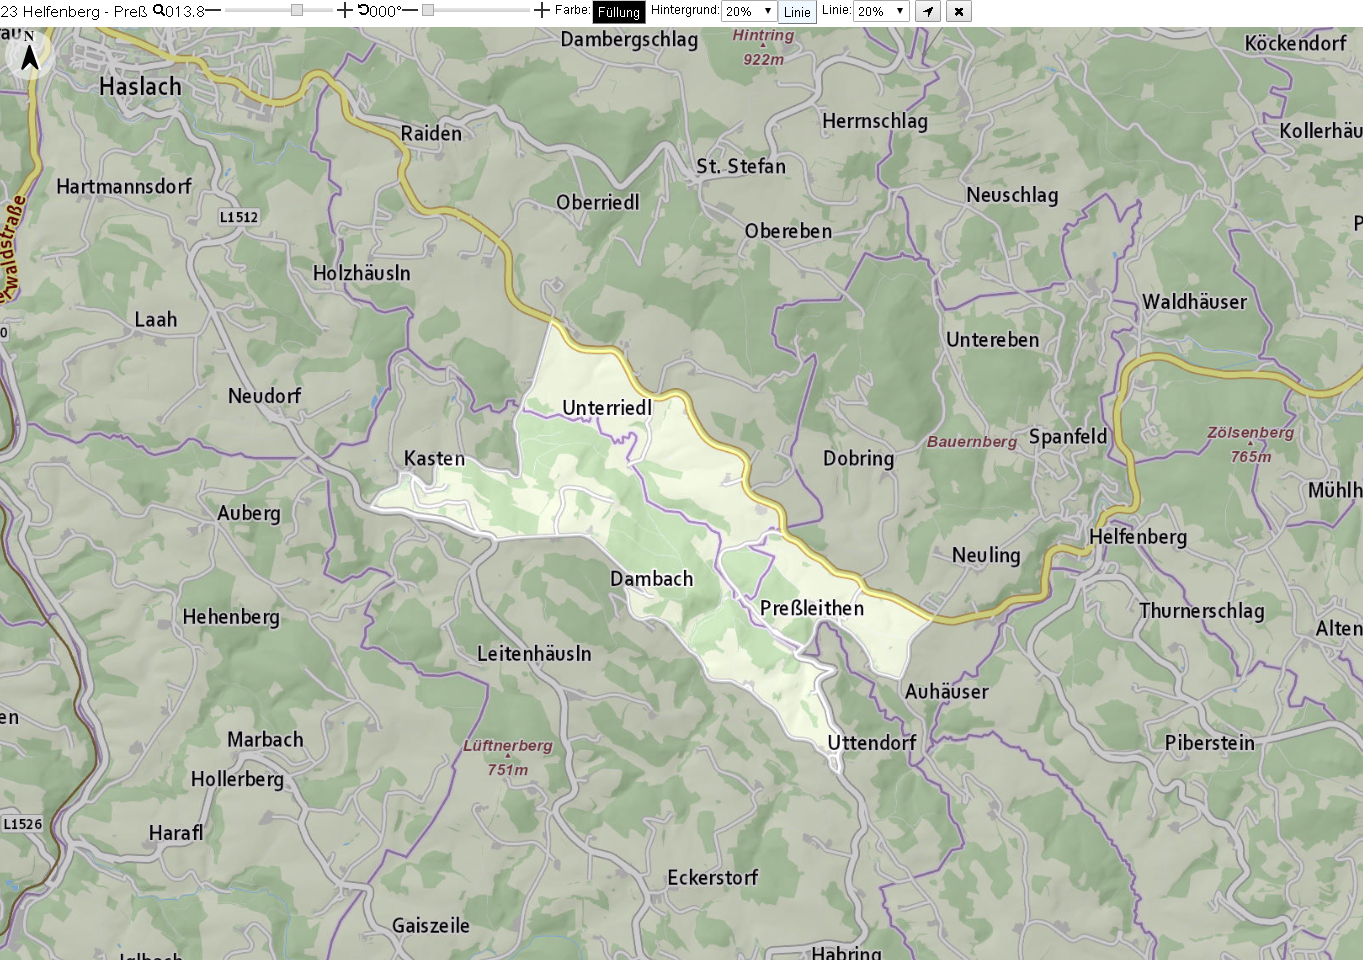This screenshot has width=1363, height=960.
Task: Click the Helfenberg town label
Action: (x=1138, y=537)
